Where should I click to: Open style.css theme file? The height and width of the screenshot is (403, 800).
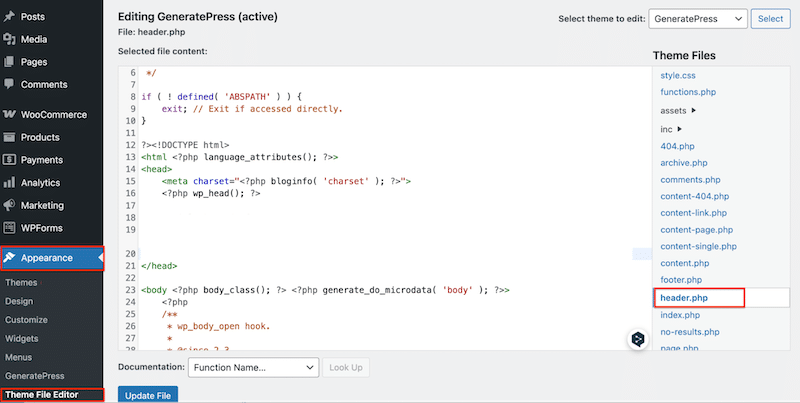tap(678, 75)
